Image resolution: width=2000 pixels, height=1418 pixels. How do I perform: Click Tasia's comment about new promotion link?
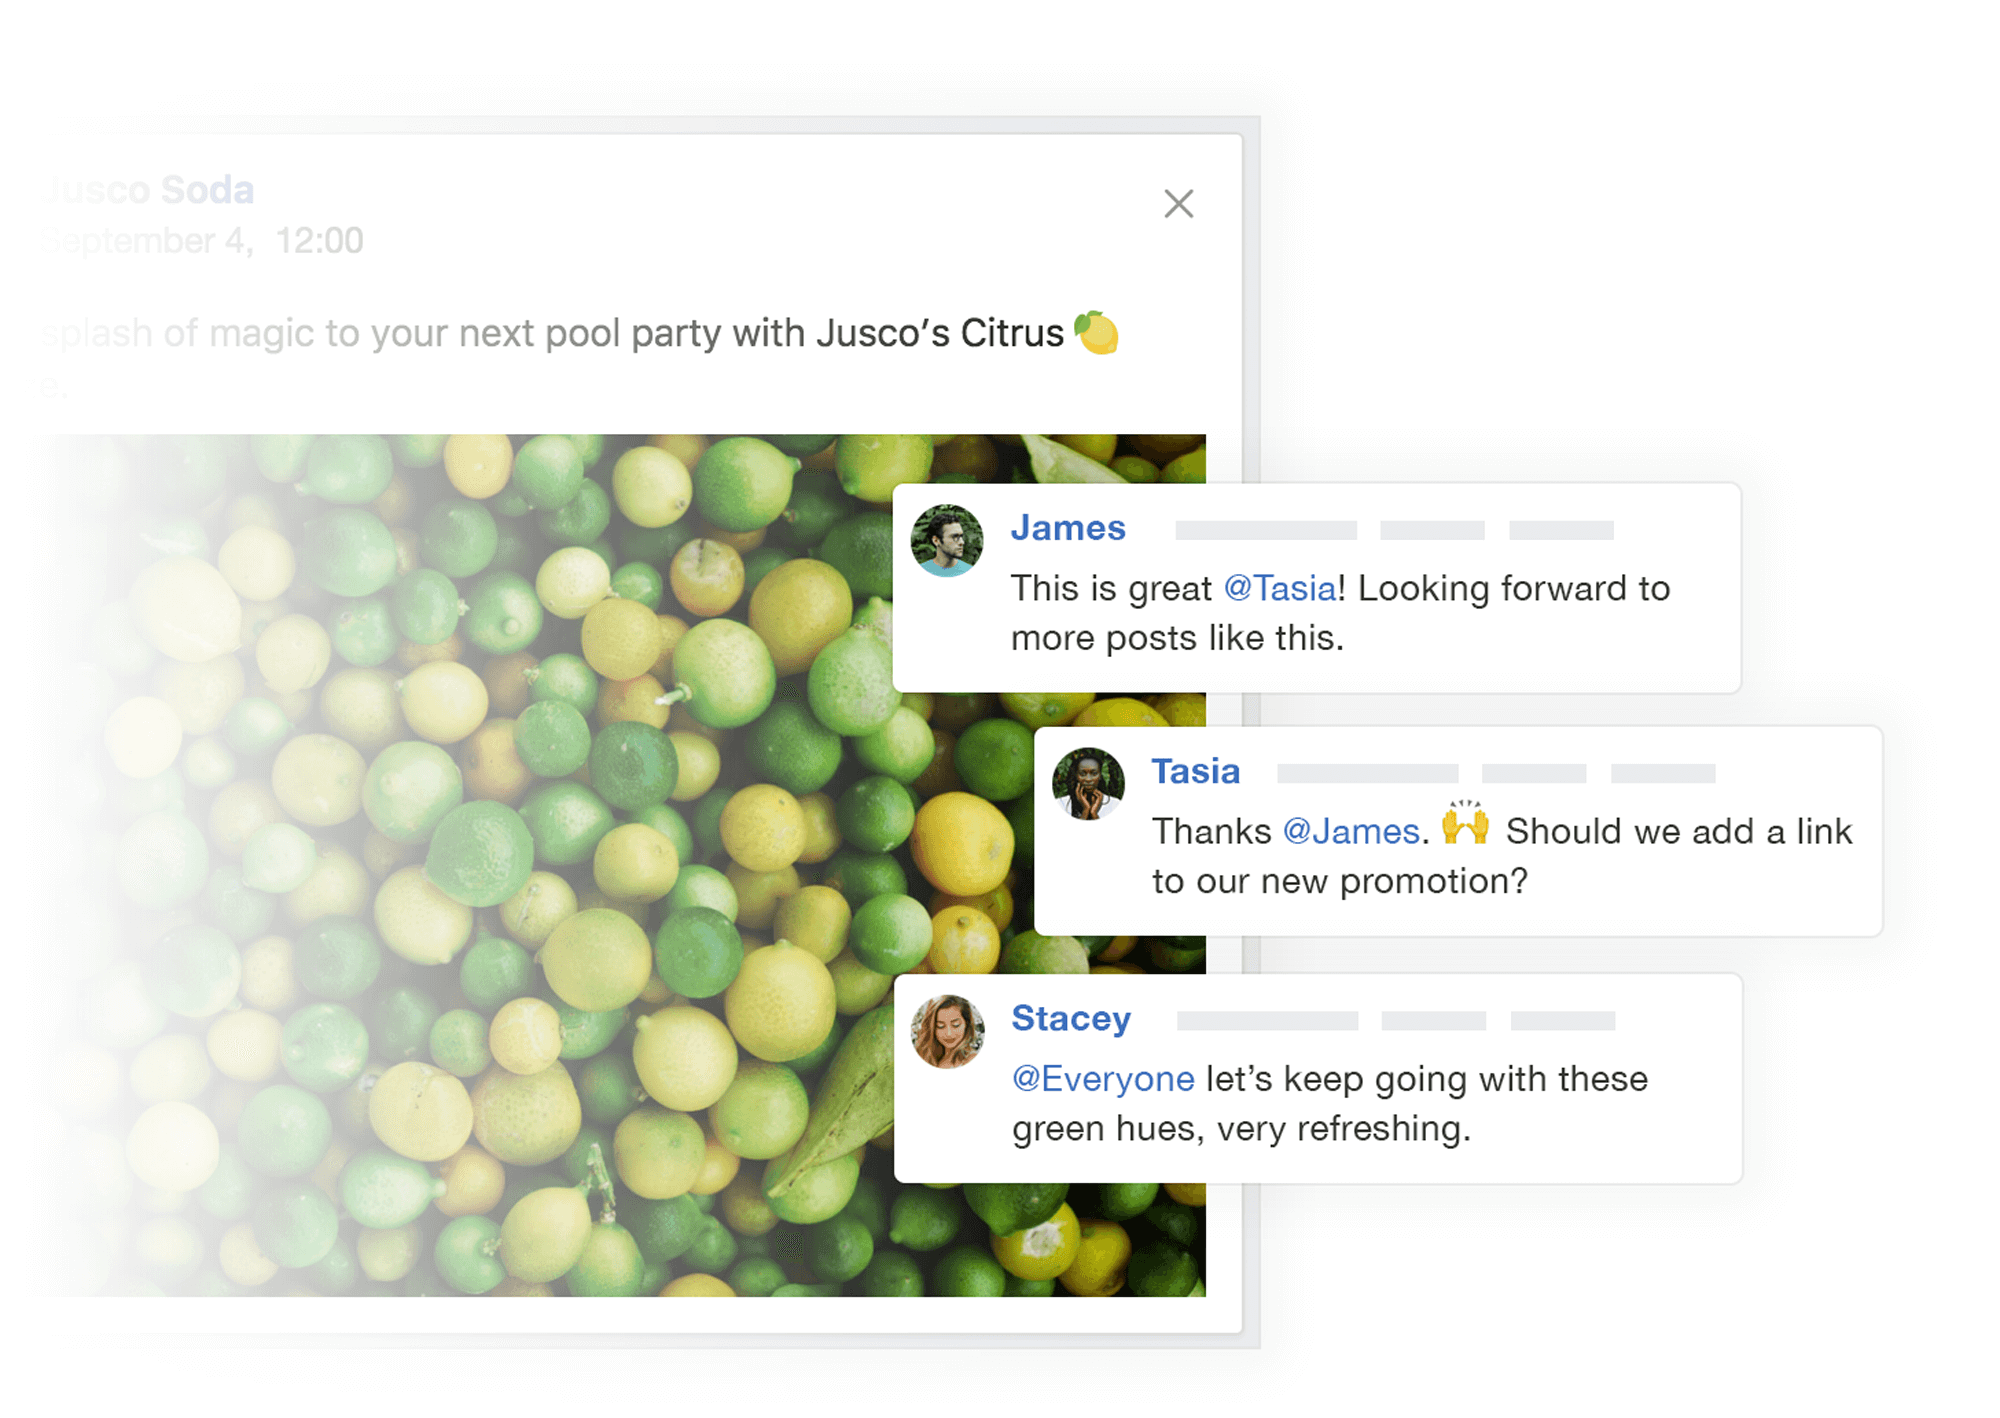[1502, 856]
